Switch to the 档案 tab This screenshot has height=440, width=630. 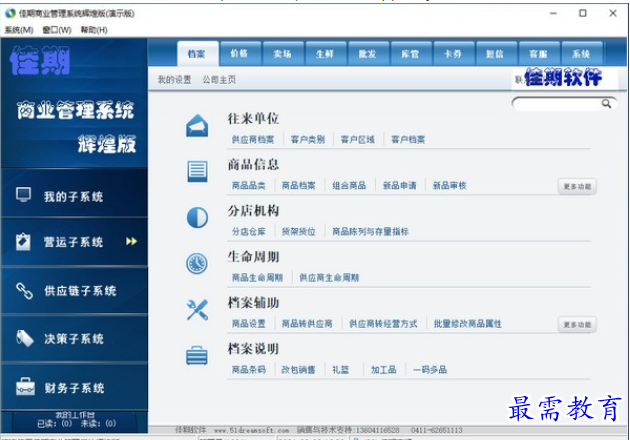coord(197,54)
